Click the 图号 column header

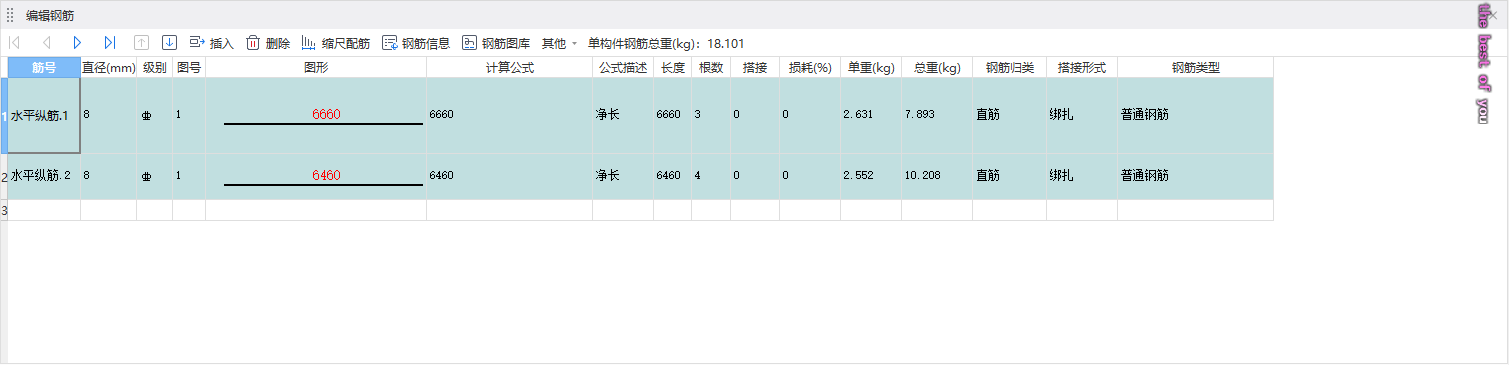coord(189,67)
